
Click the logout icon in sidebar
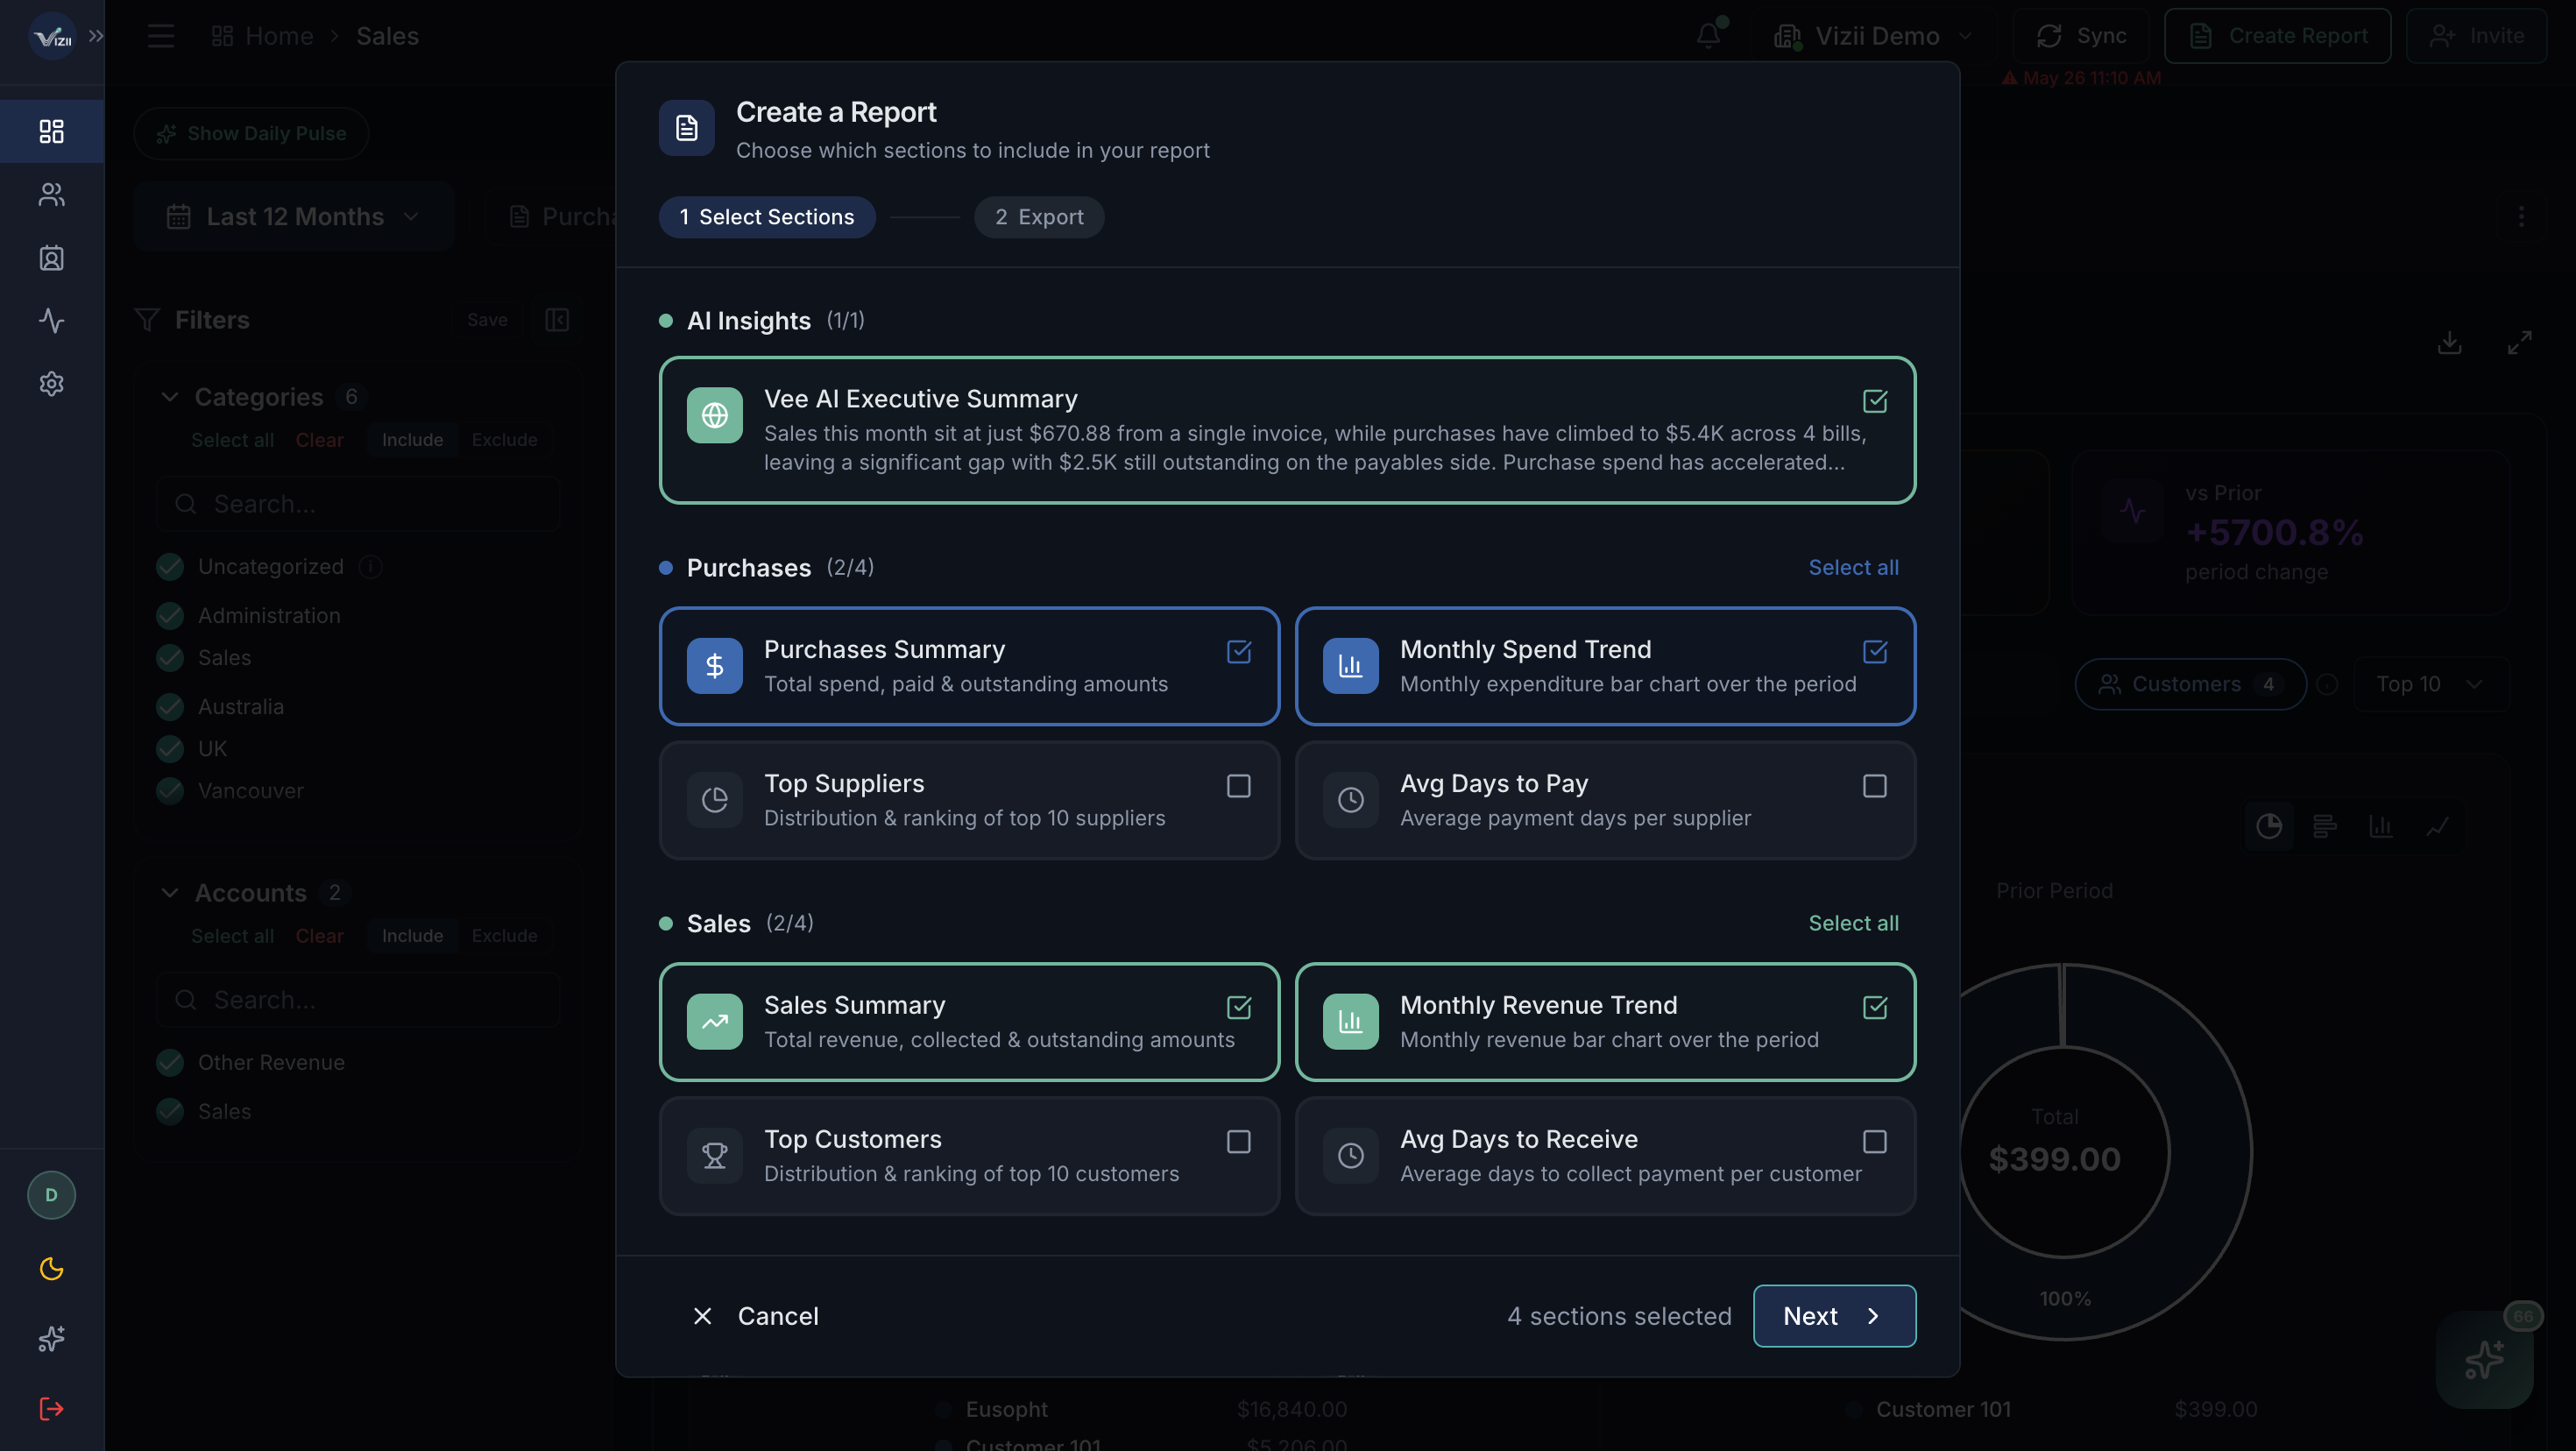[51, 1409]
